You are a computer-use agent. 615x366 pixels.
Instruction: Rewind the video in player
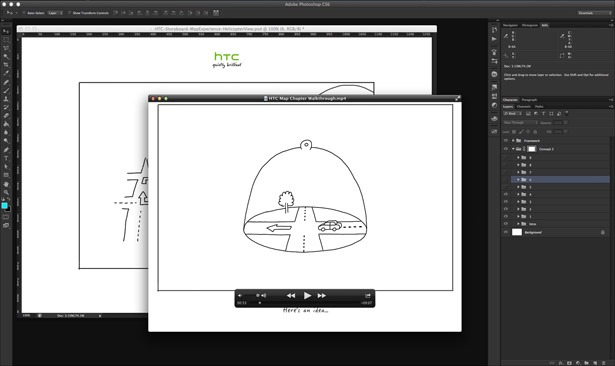click(x=291, y=295)
